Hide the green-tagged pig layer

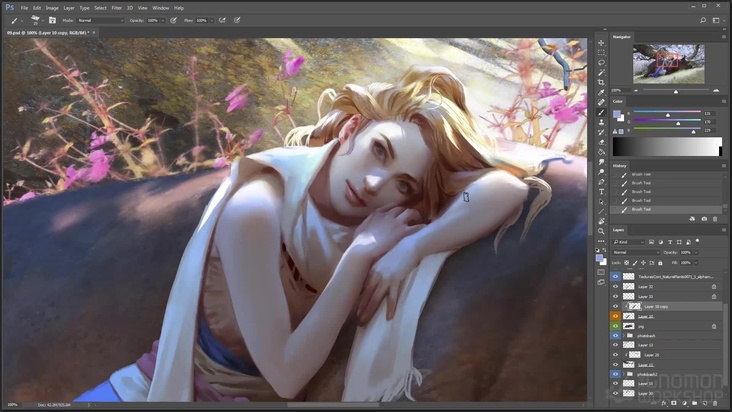tap(615, 326)
